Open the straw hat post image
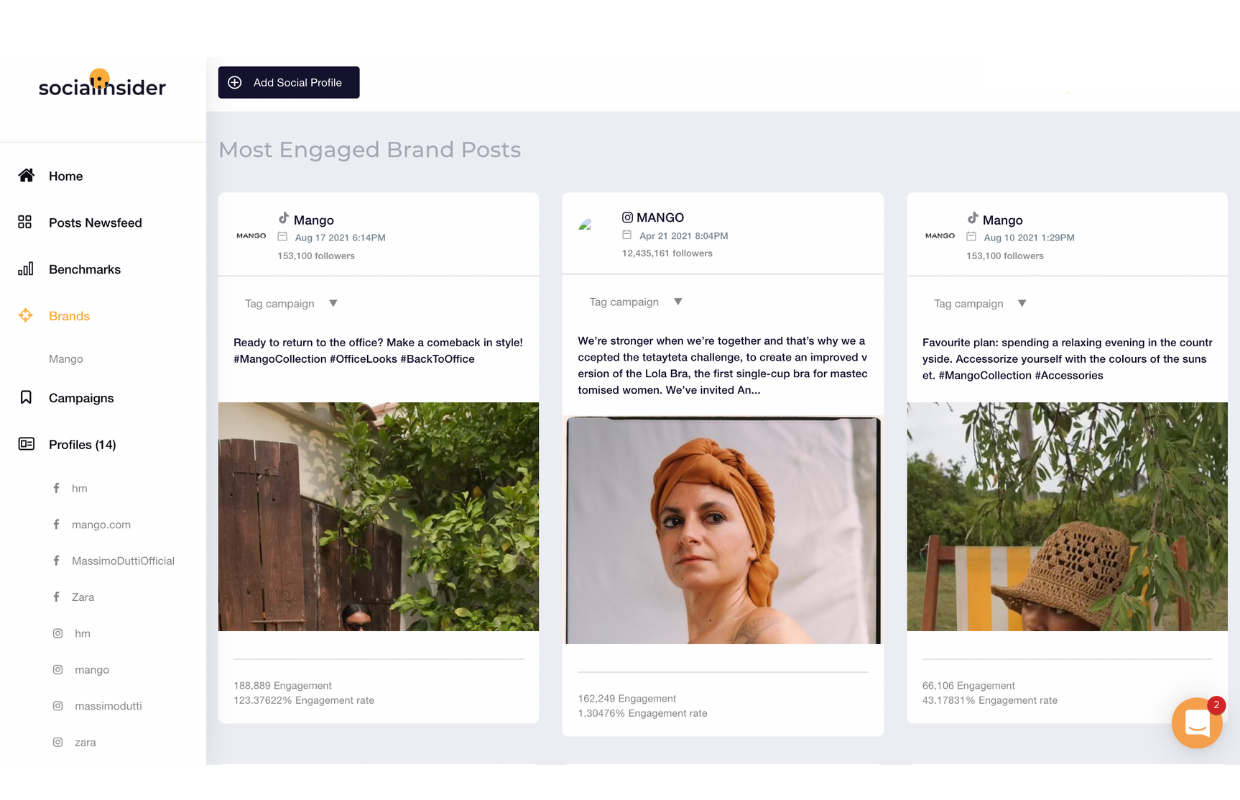1240x800 pixels. tap(1067, 516)
